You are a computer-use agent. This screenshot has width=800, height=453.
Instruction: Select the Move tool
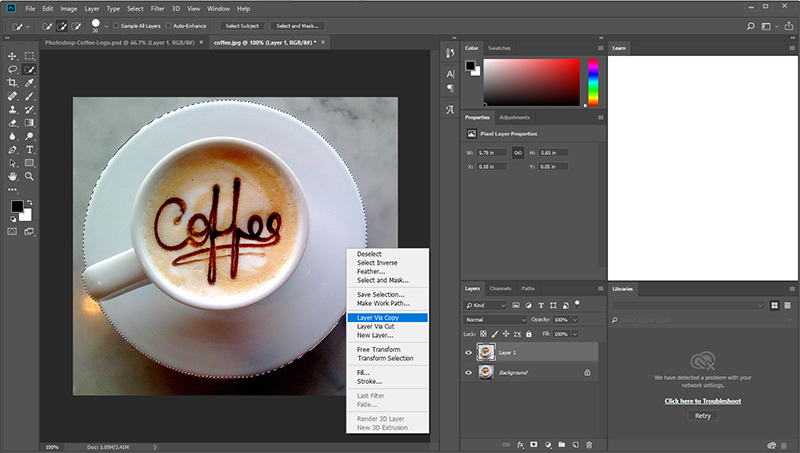tap(12, 57)
